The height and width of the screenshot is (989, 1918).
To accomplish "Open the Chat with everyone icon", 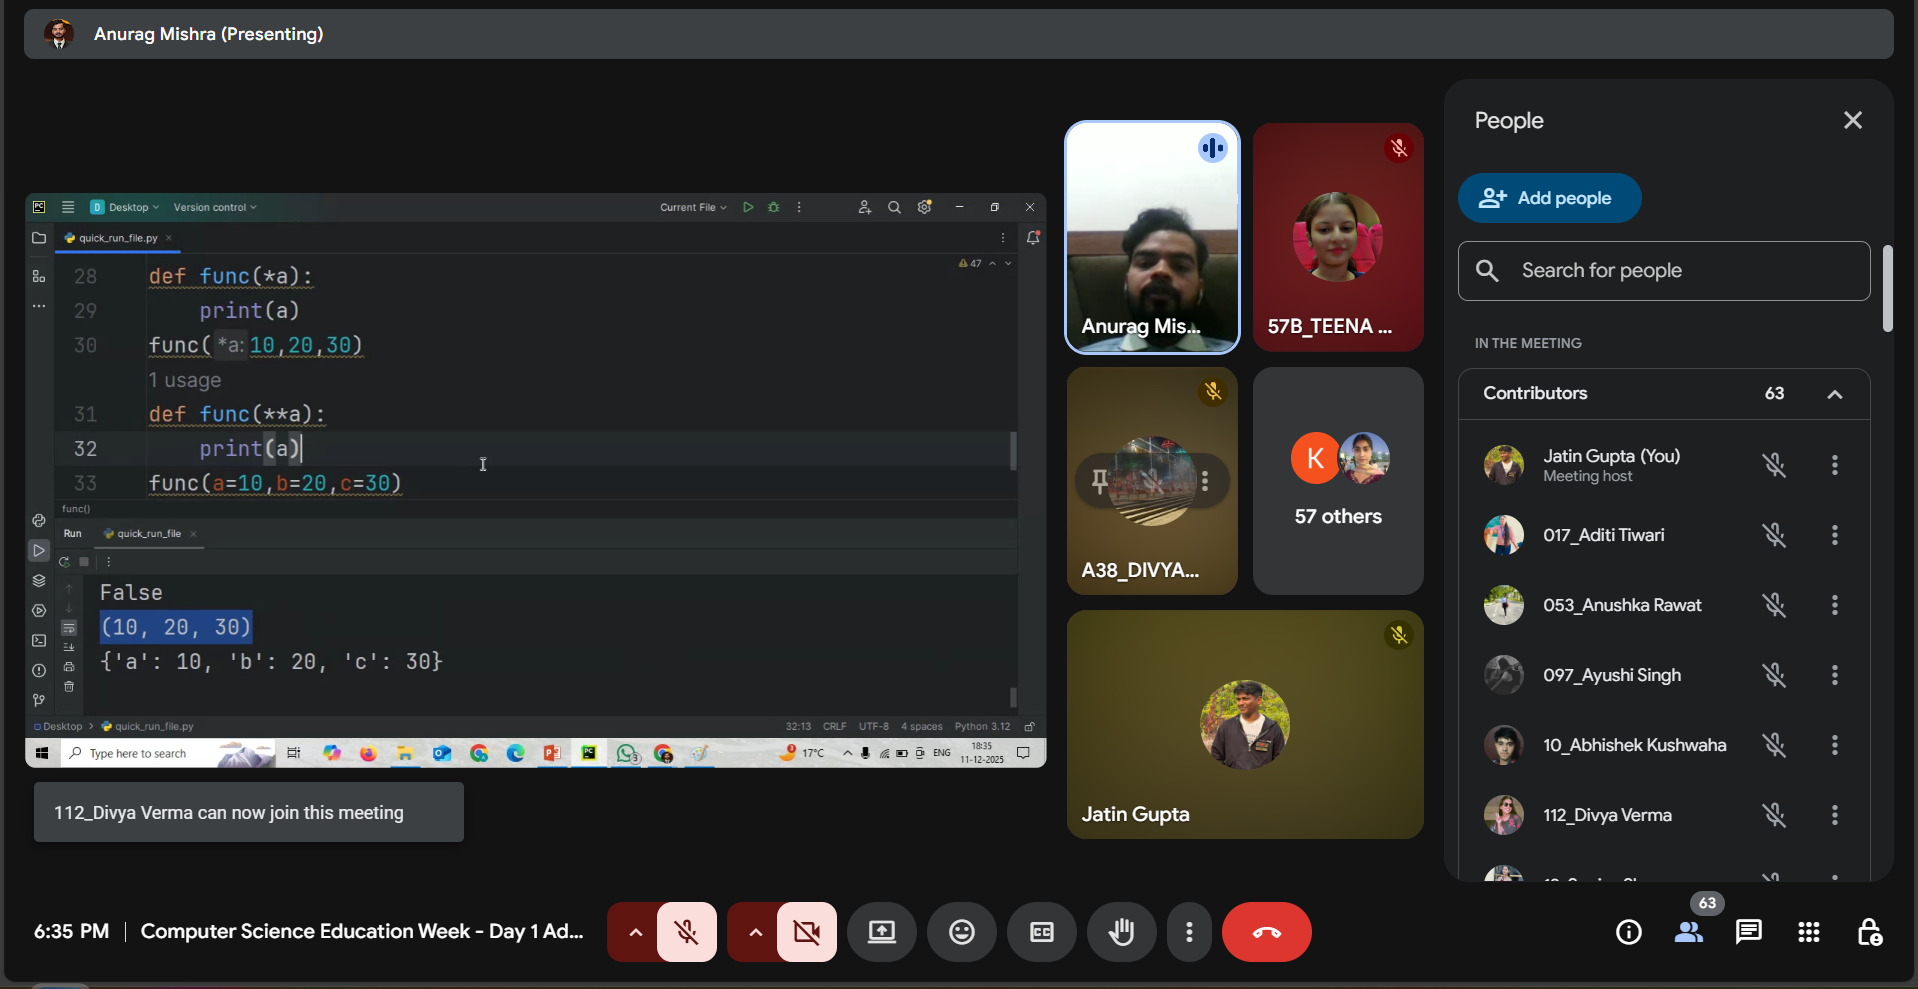I will click(1748, 932).
